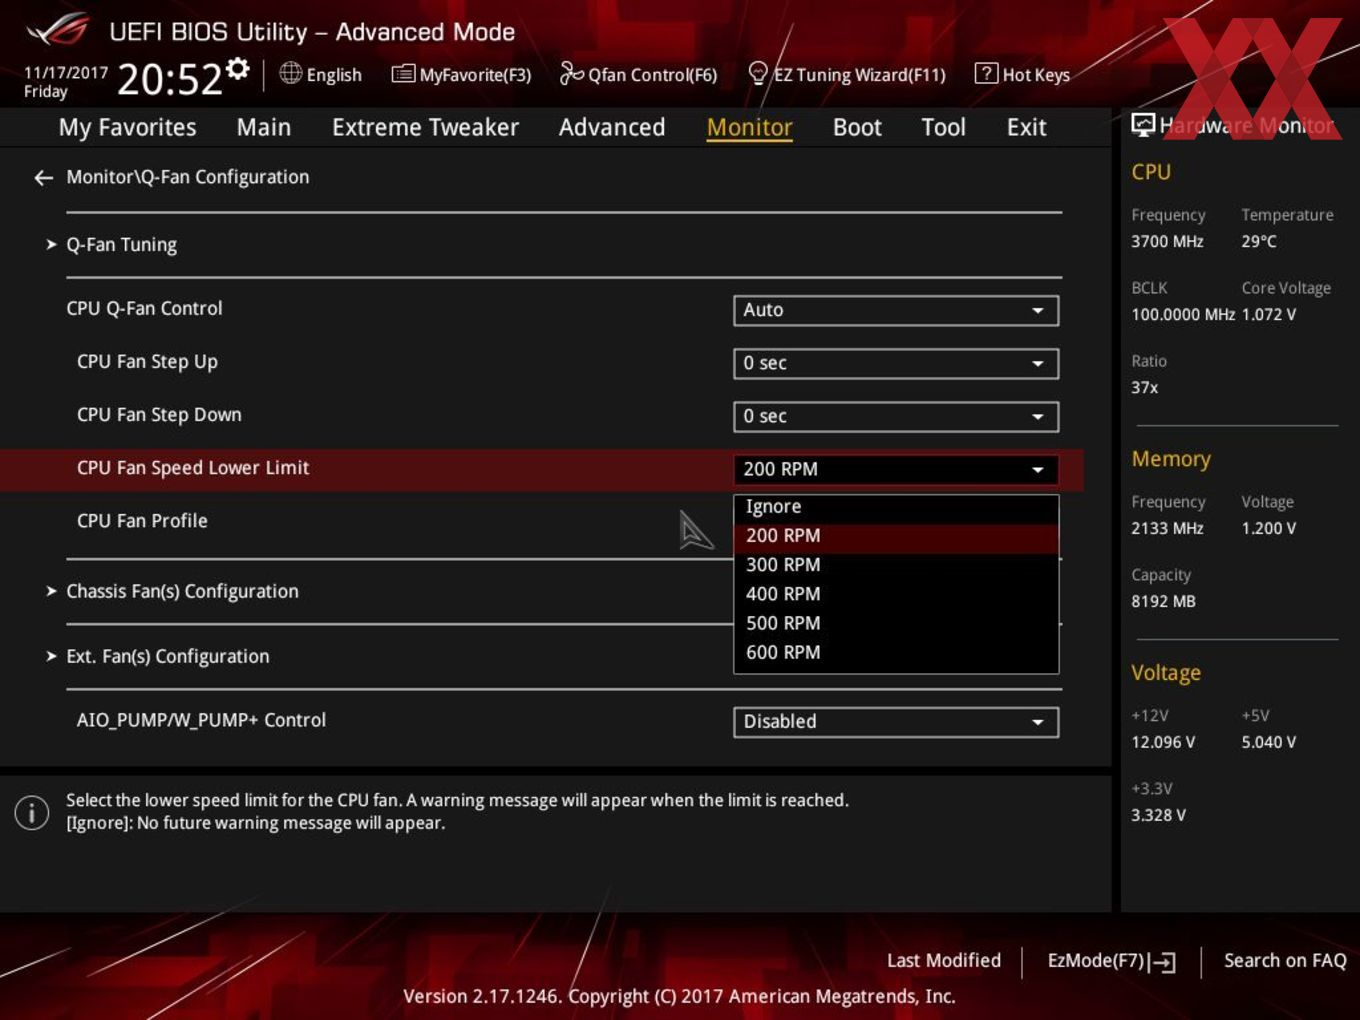The image size is (1360, 1020).
Task: Click the Hot Keys question mark icon
Action: (986, 73)
